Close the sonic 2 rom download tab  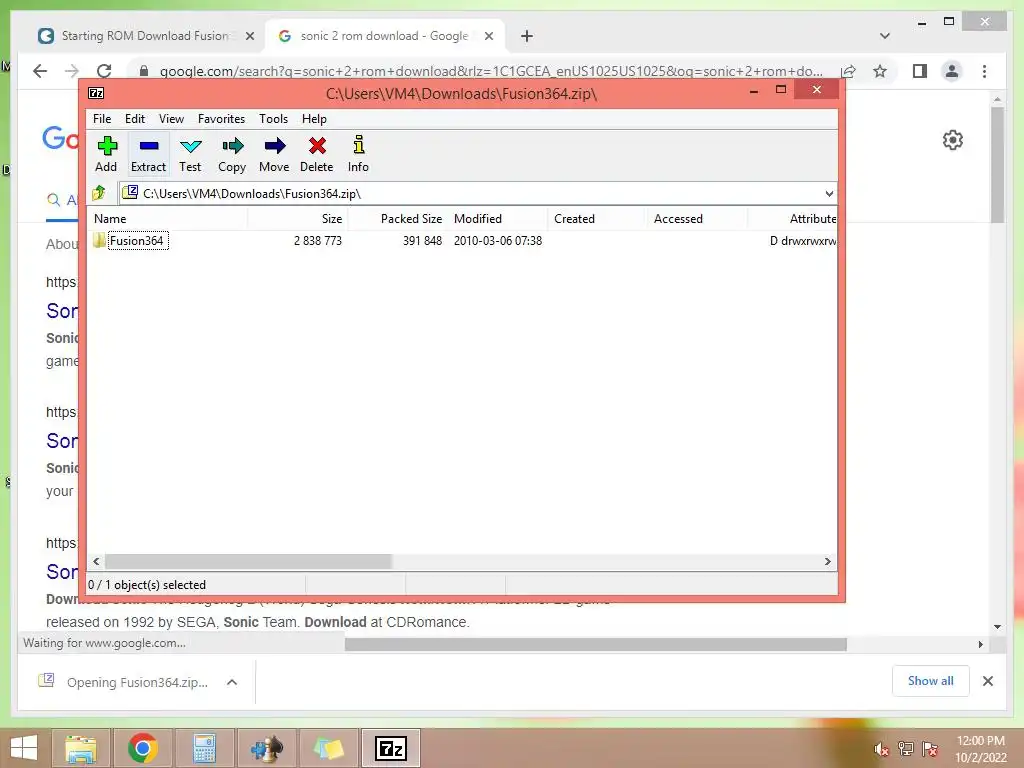(488, 37)
